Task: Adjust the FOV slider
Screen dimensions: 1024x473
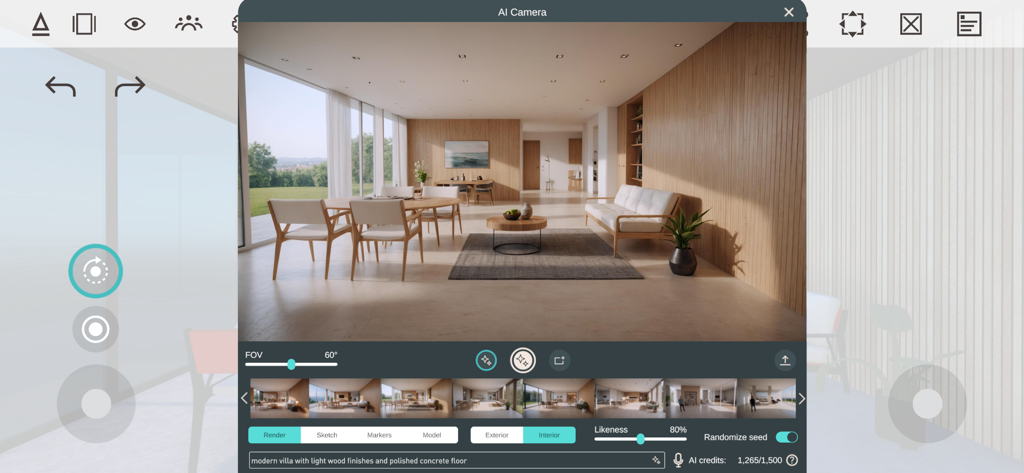Action: pyautogui.click(x=291, y=364)
